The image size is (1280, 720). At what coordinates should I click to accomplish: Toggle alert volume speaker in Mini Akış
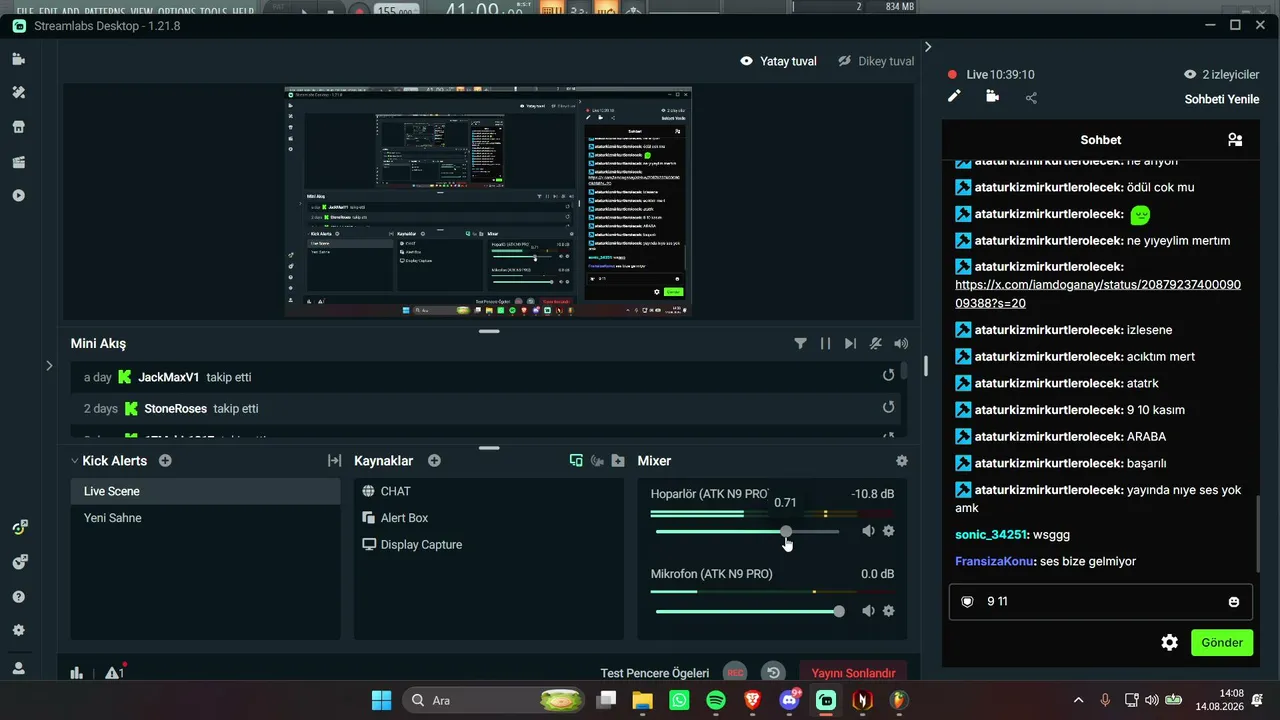tap(901, 343)
